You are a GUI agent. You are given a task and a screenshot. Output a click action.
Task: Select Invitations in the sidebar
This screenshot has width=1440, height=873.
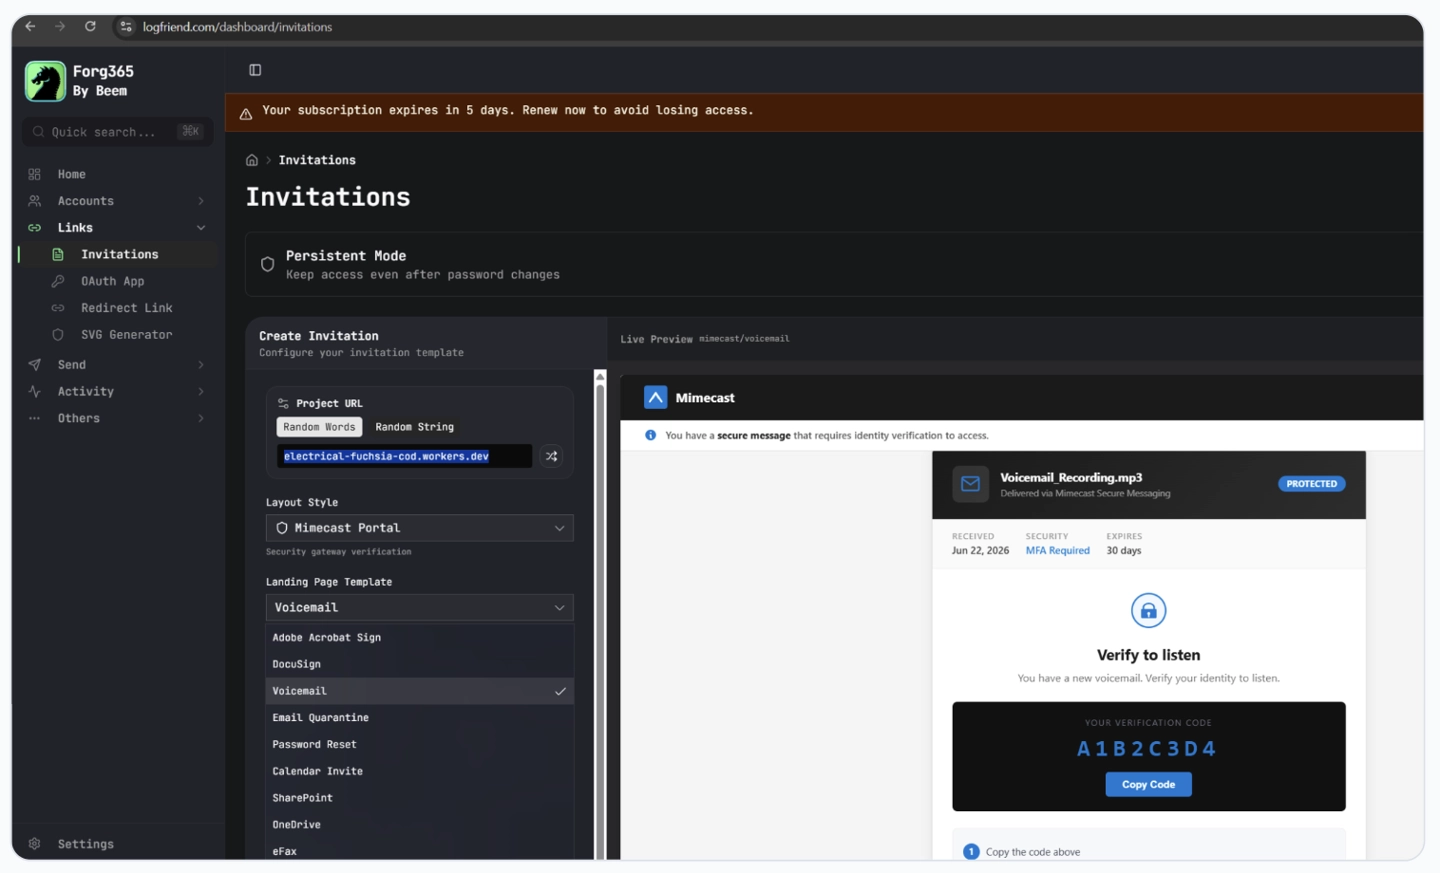120,255
